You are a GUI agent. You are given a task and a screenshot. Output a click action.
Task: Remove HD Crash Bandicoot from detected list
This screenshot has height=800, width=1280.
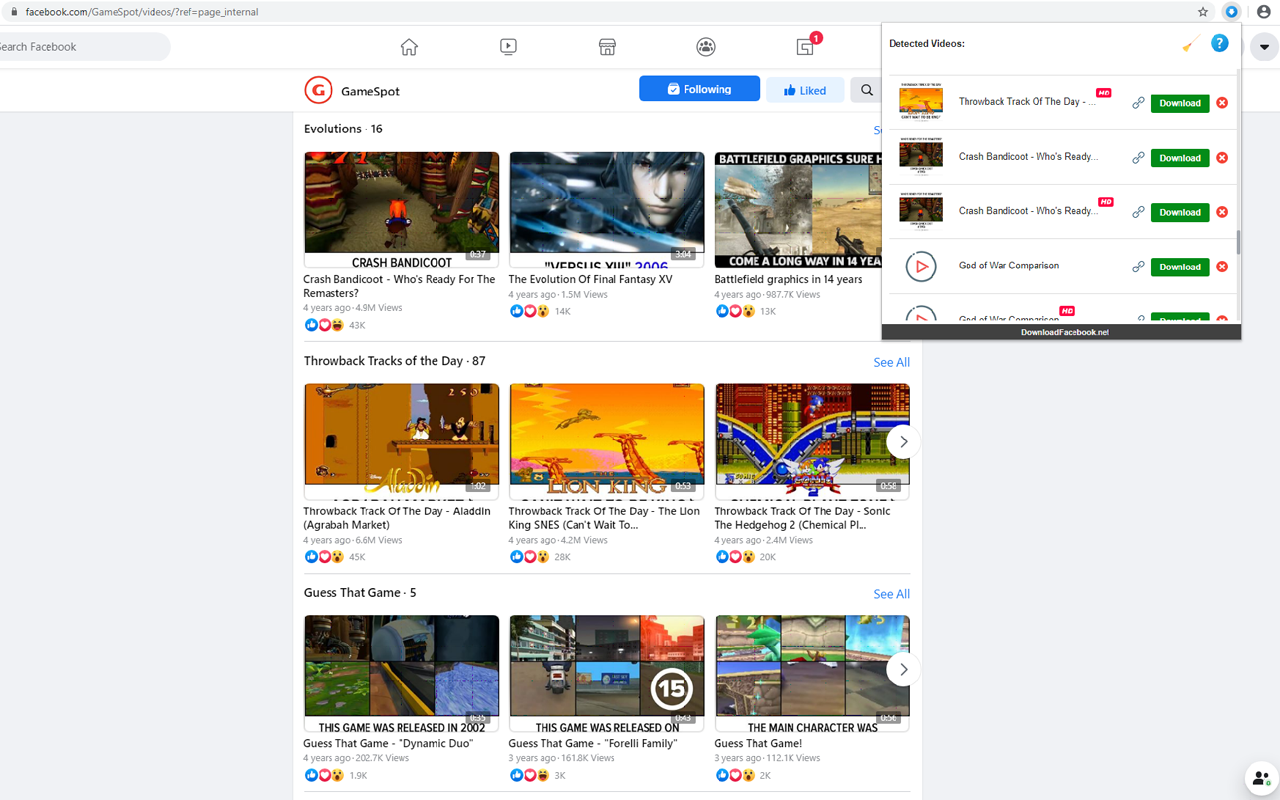[1222, 212]
